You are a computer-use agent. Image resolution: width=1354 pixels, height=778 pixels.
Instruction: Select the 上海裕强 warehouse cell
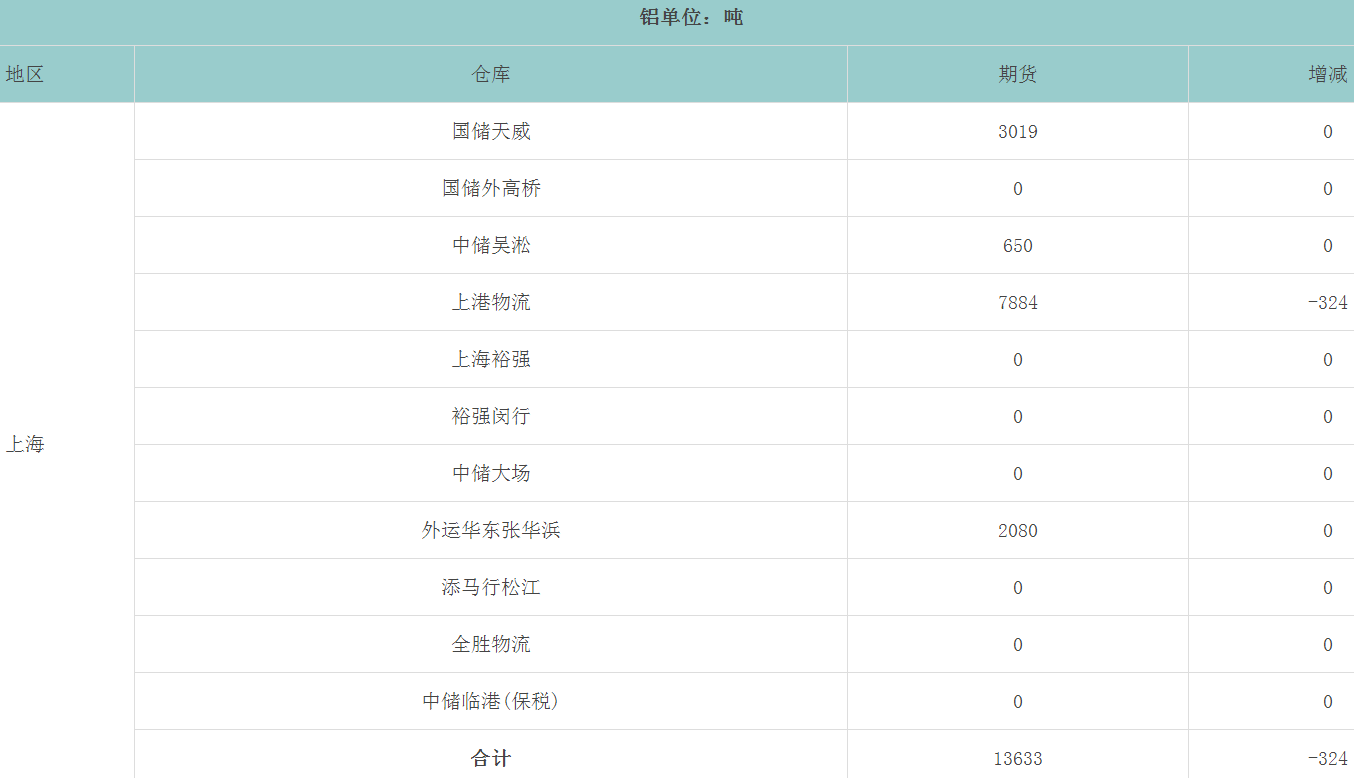(490, 359)
